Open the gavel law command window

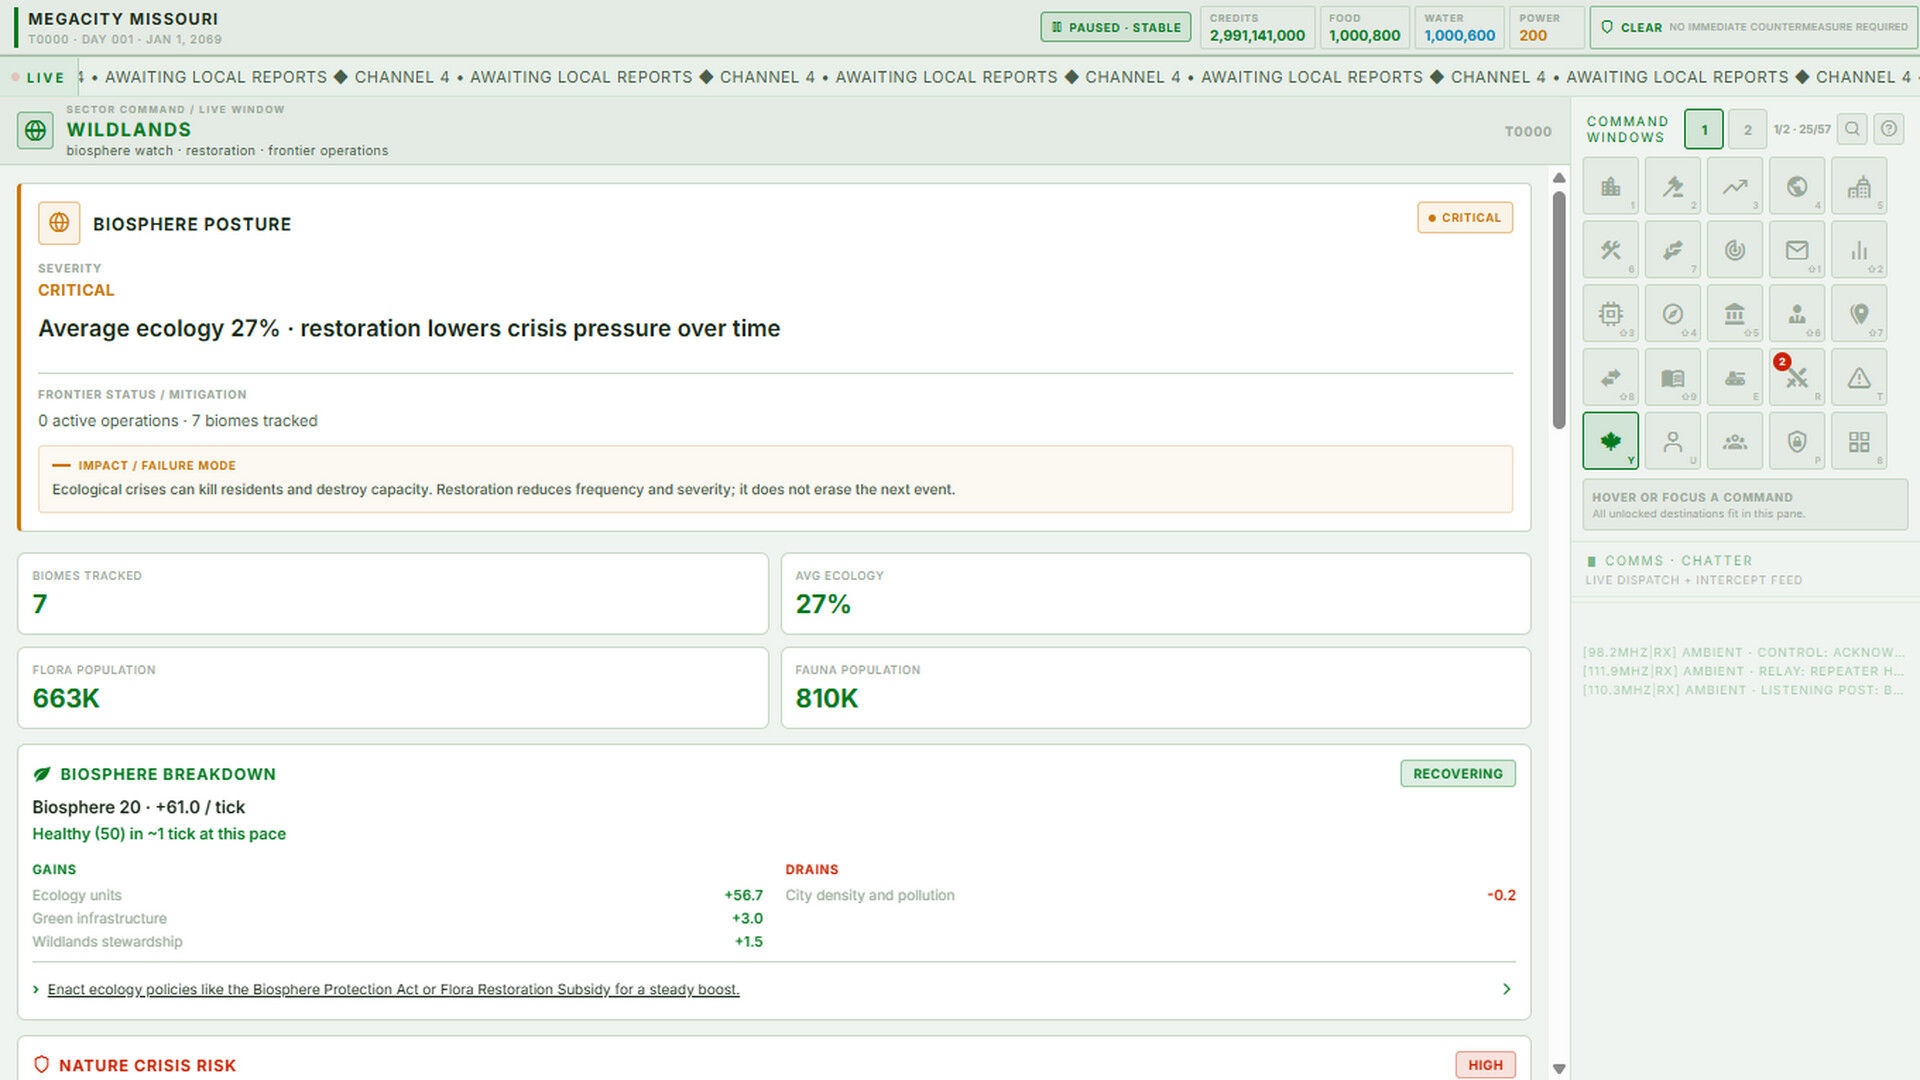(1672, 186)
